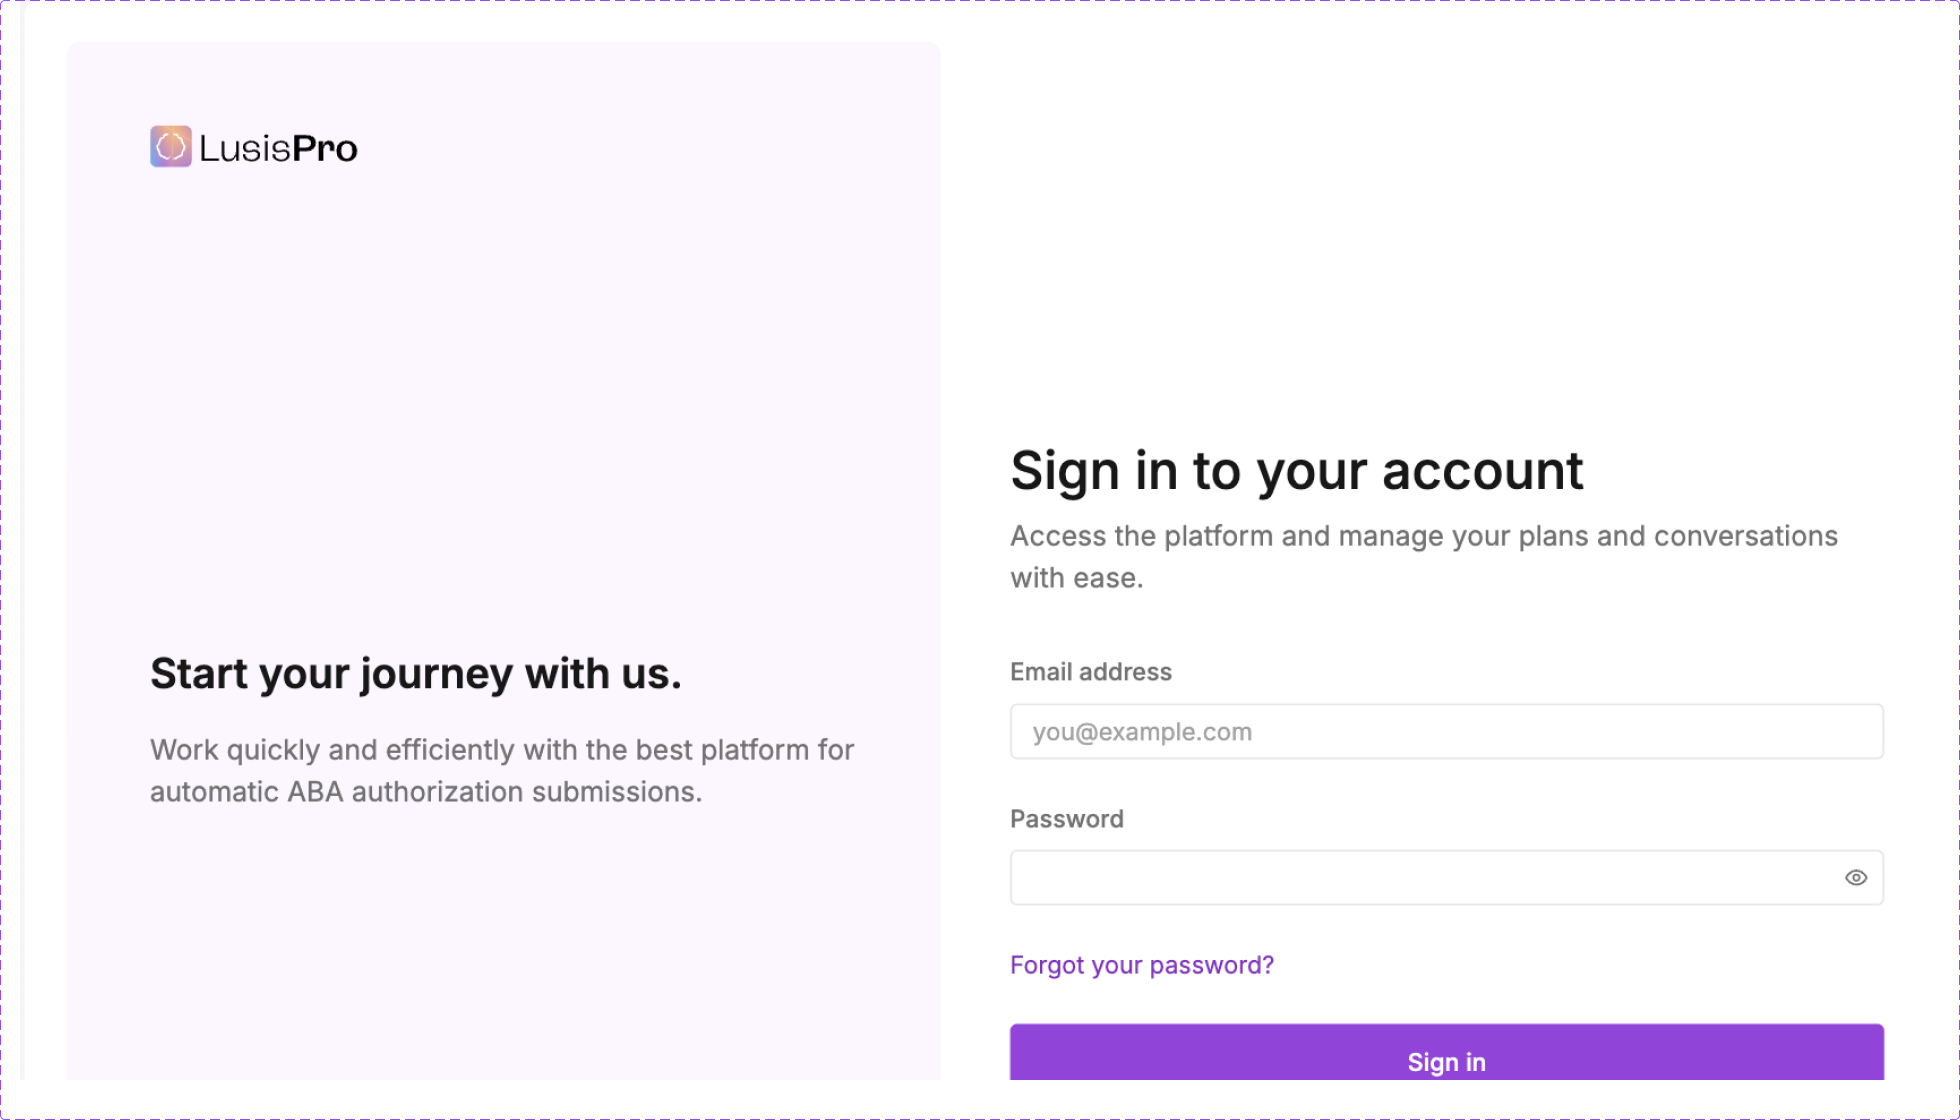
Task: Click the "Start your journey with us." headline
Action: (416, 674)
